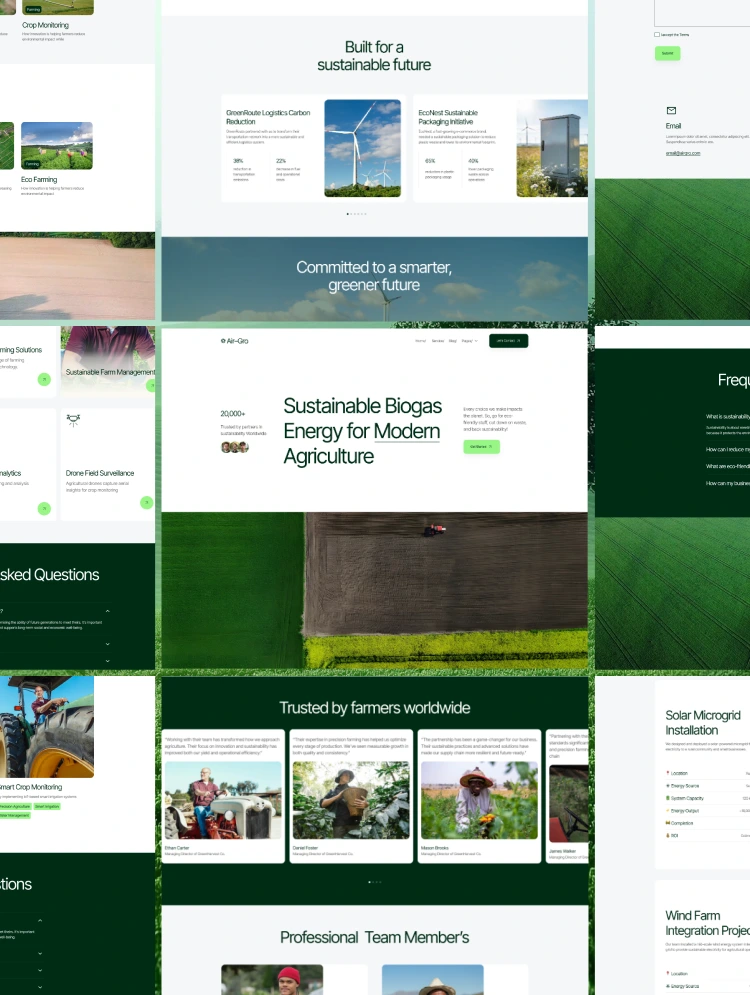Open the underlined email address link
Image resolution: width=750 pixels, height=995 pixels.
683,153
